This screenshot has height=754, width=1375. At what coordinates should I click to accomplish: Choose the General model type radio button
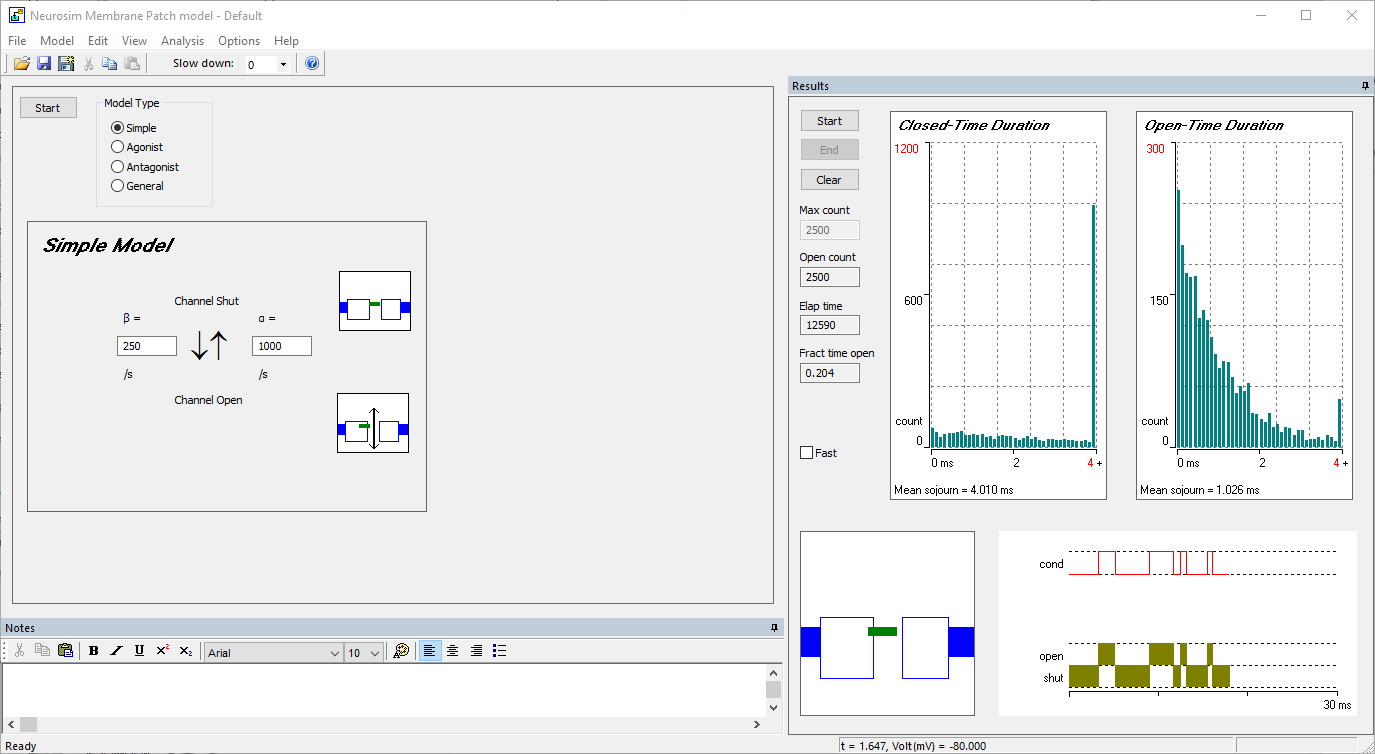118,186
